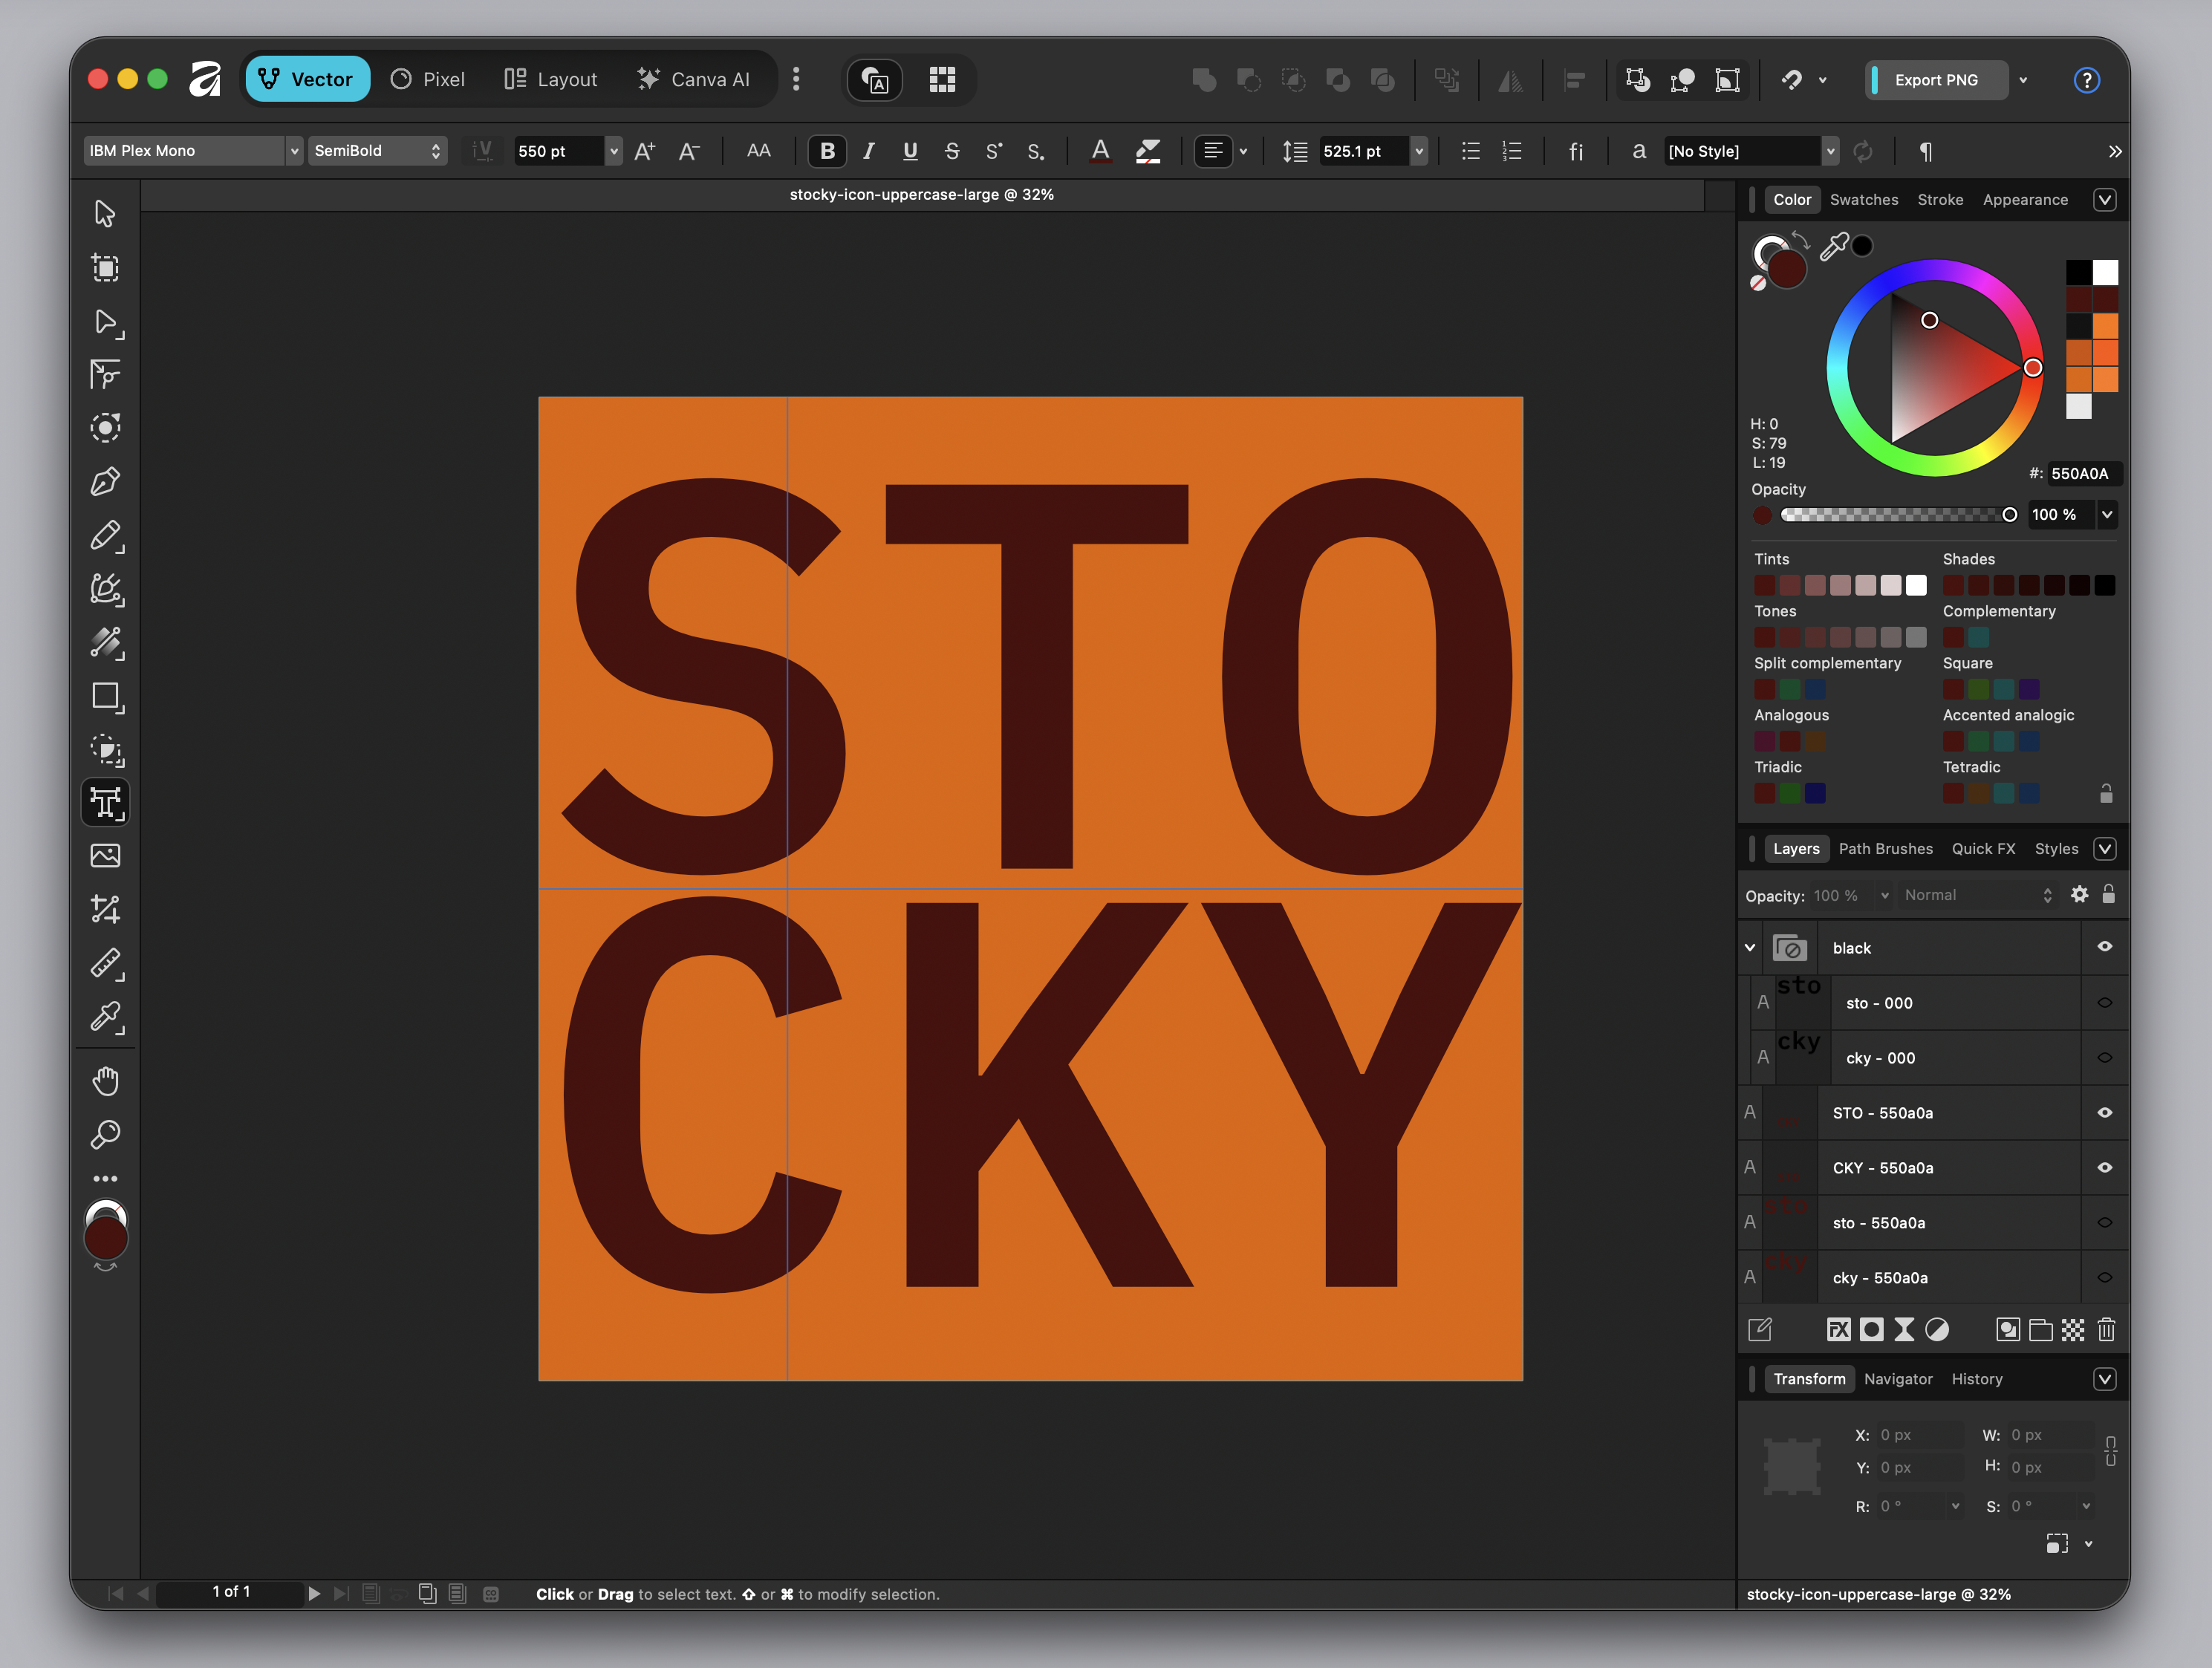Viewport: 2212px width, 1668px height.
Task: Open help question mark icon
Action: click(2086, 80)
